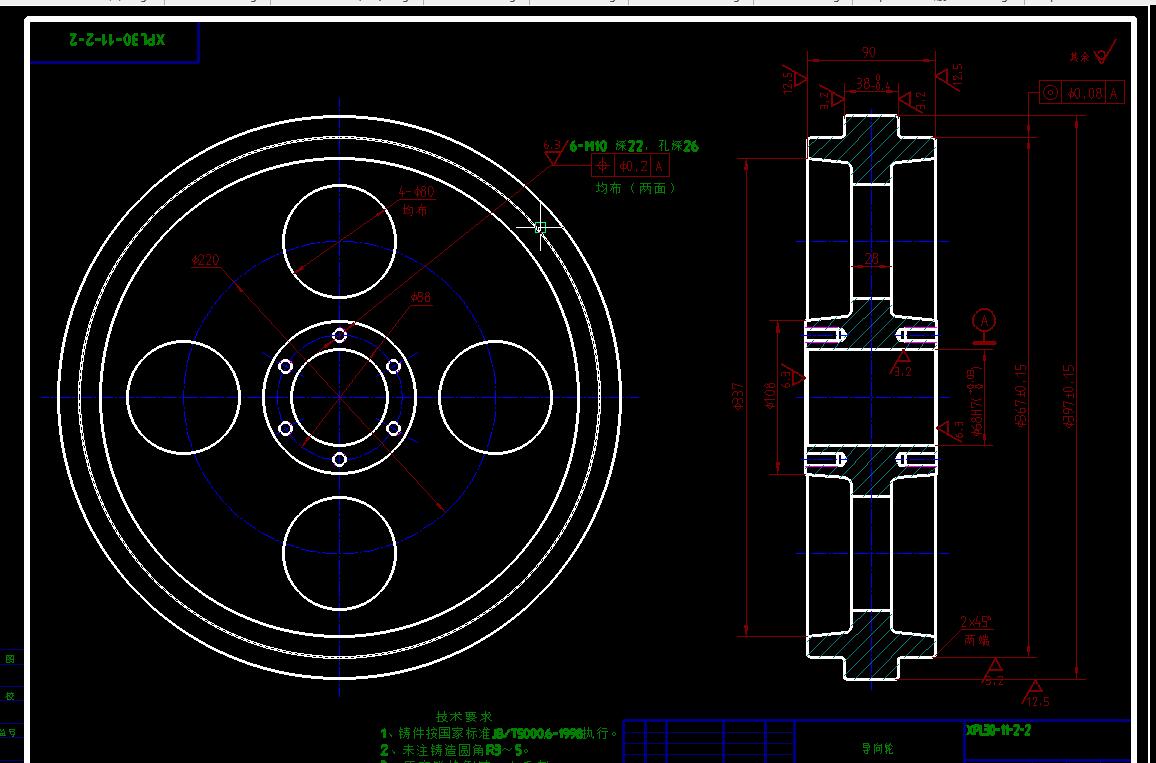Viewport: 1156px width, 763px height.
Task: Pick the 2×45° chamfer note
Action: click(x=977, y=622)
